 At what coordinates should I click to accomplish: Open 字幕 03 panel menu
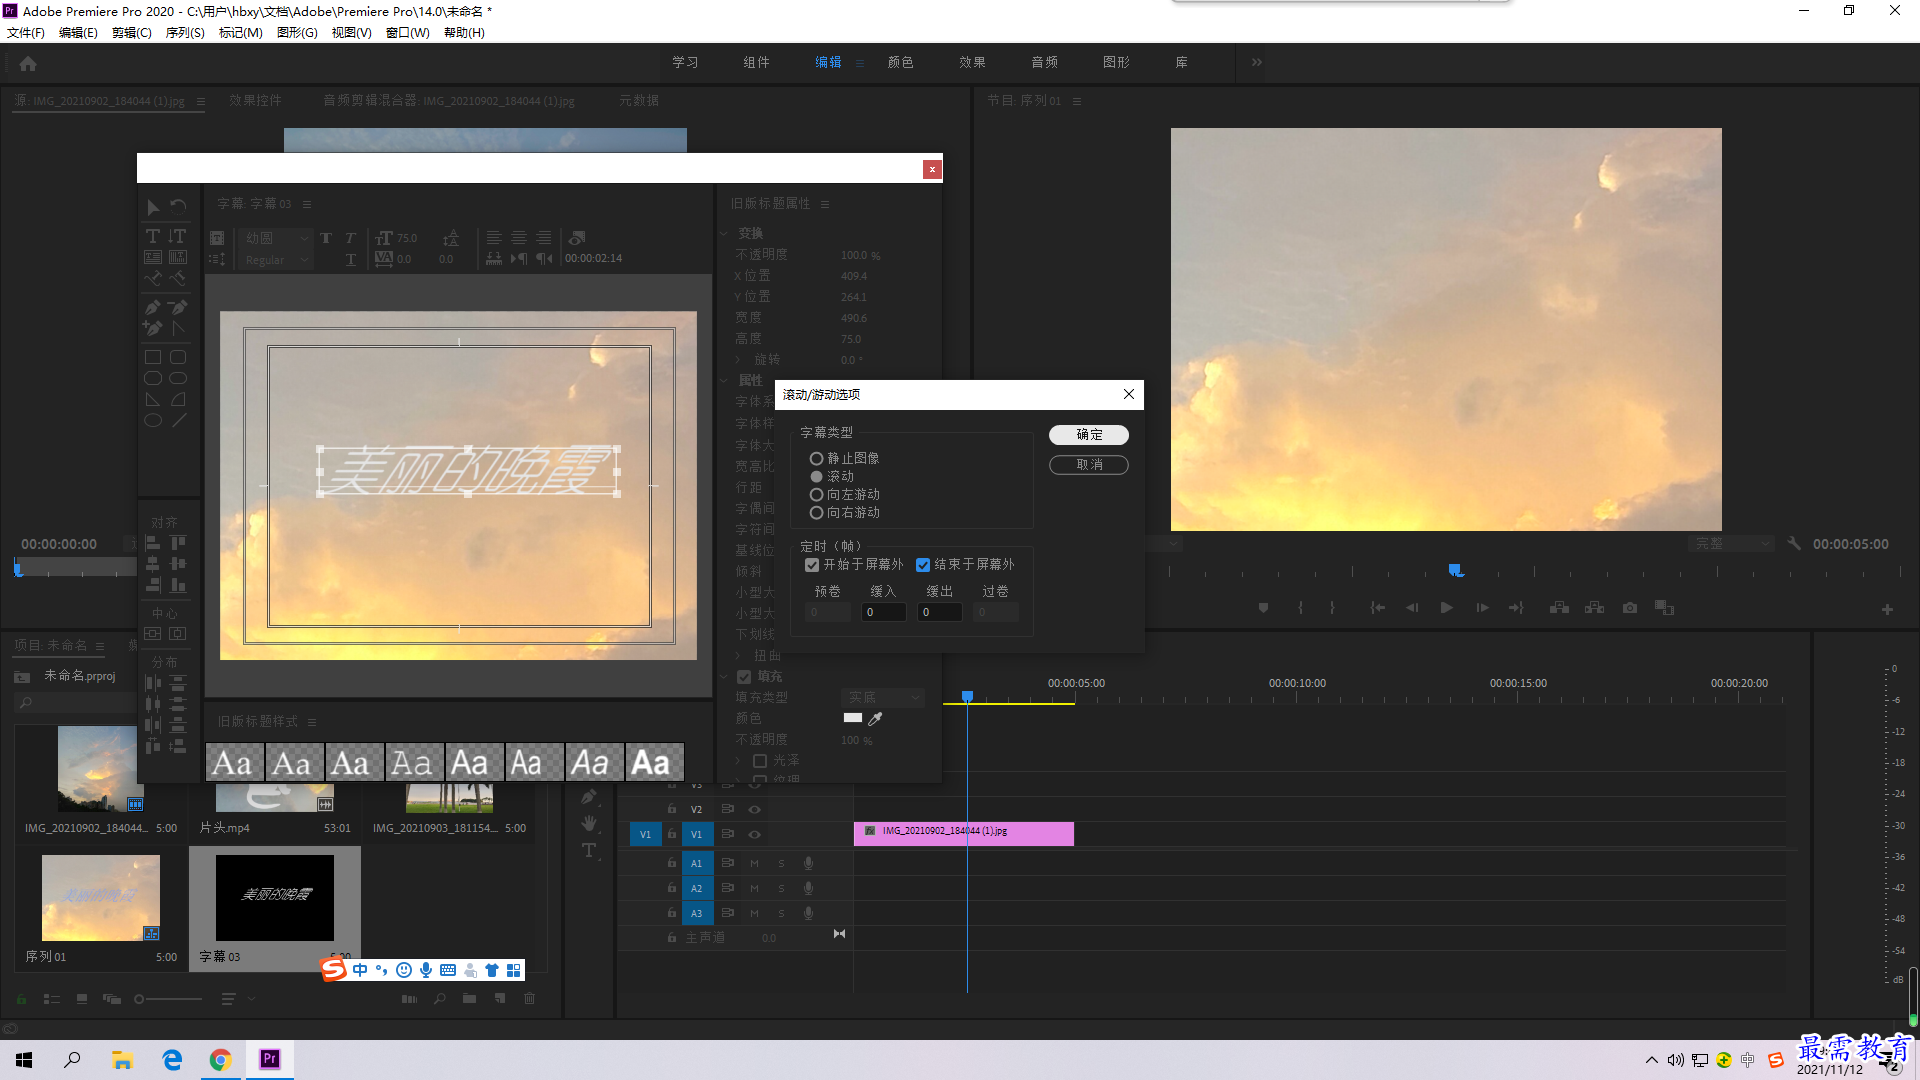click(x=307, y=204)
